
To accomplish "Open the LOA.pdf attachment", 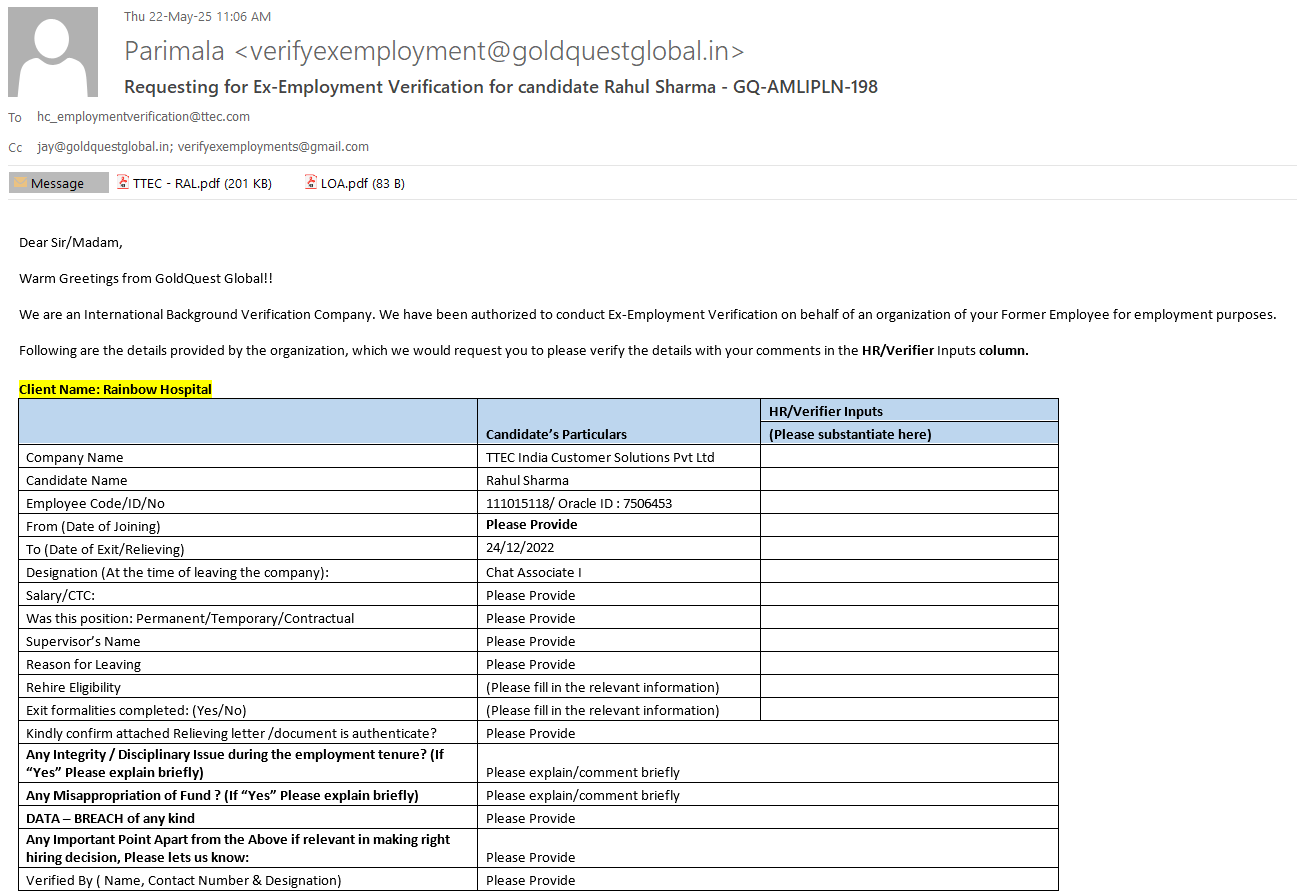I will point(362,183).
